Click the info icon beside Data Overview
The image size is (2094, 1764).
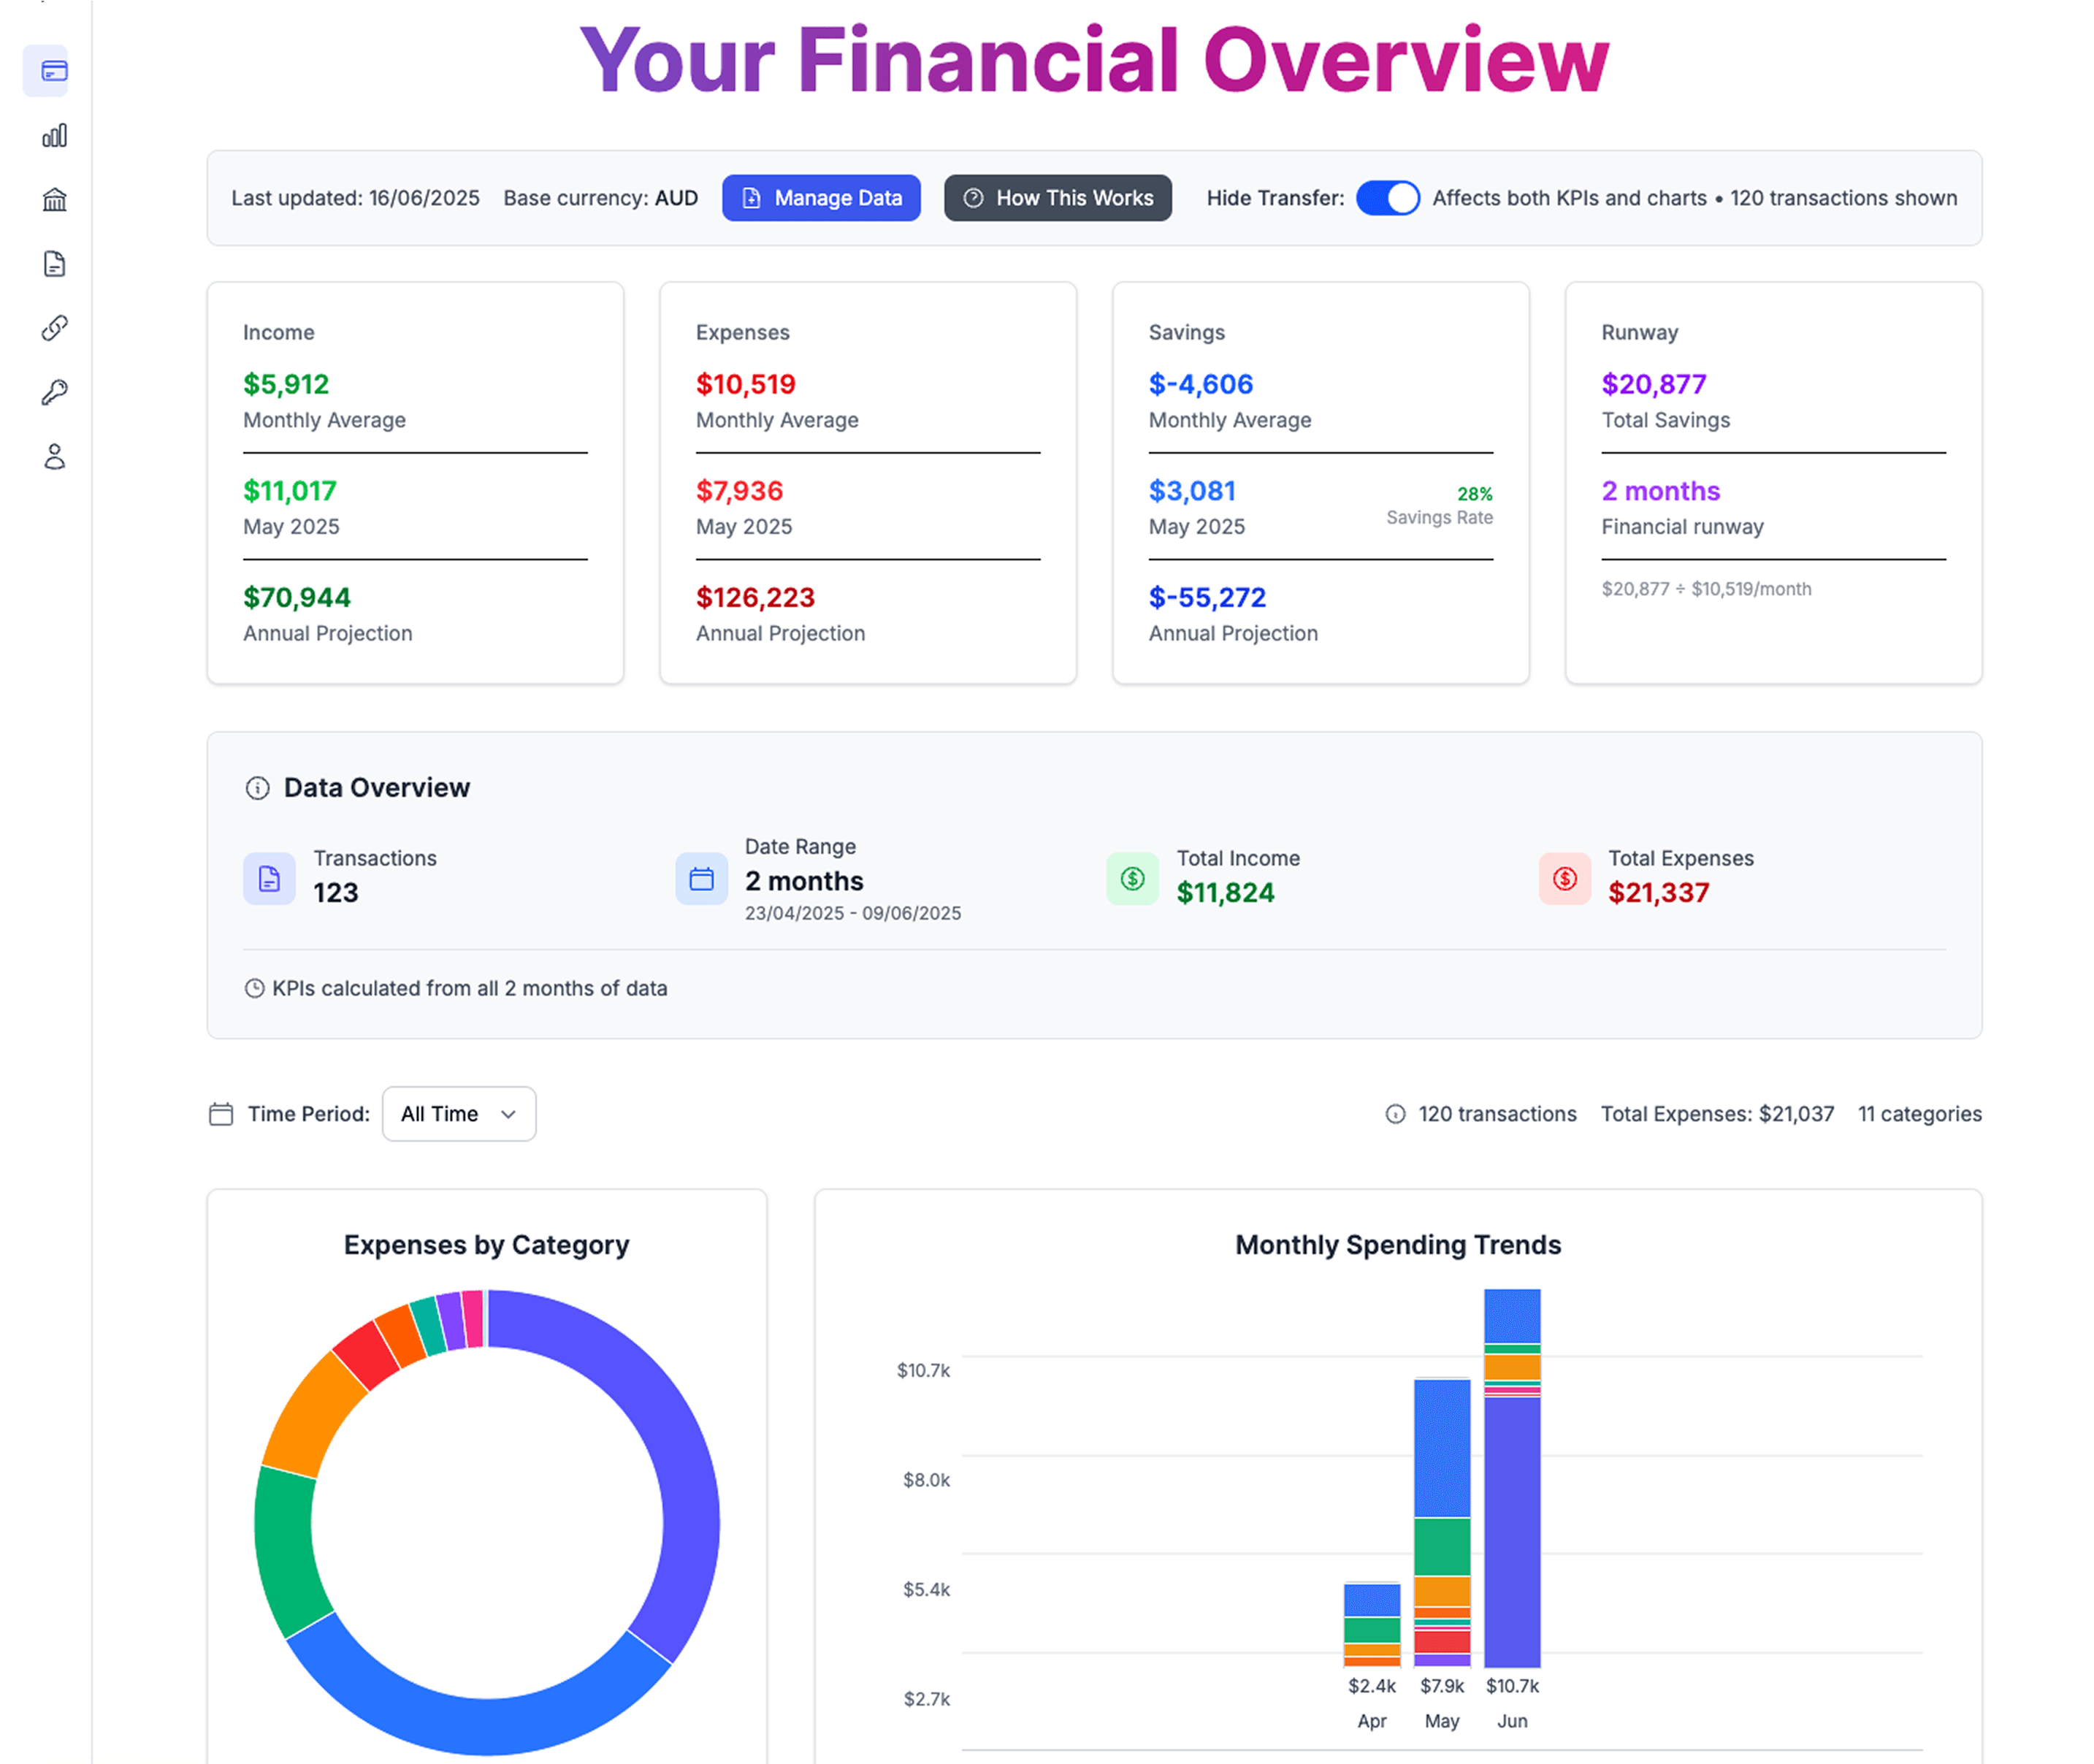258,788
